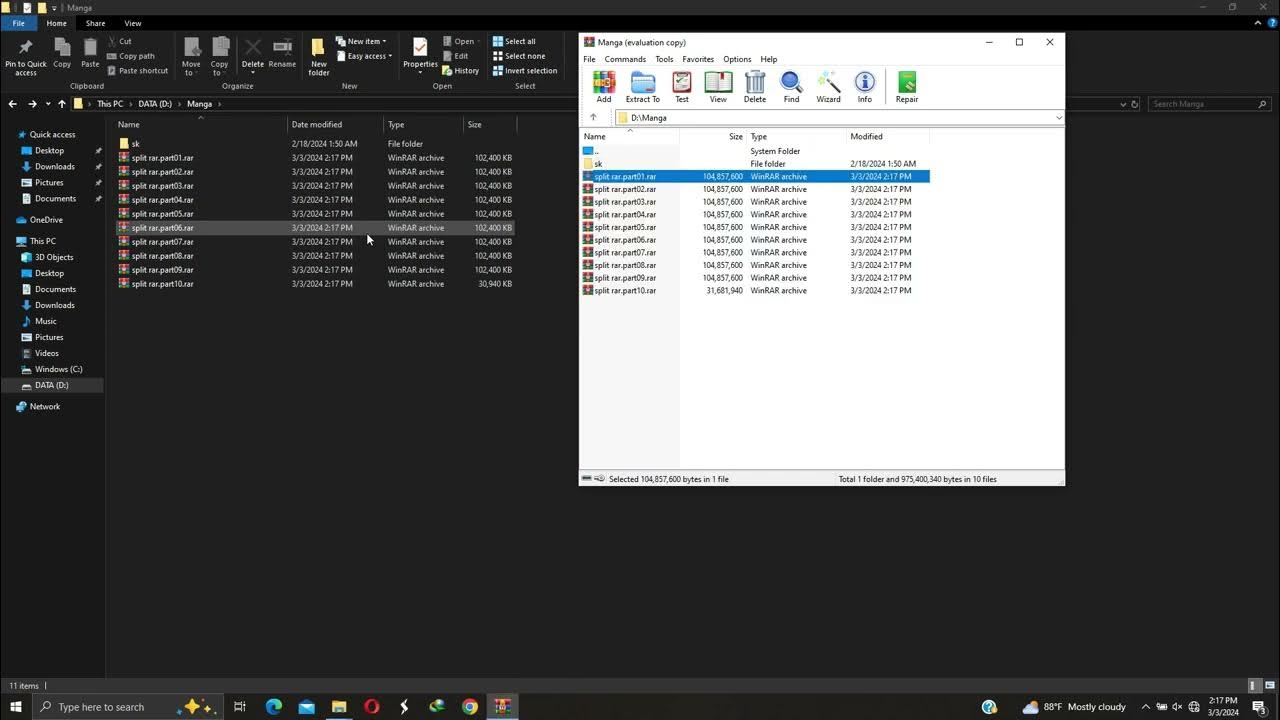Click Invert selection in Explorer ribbon
The height and width of the screenshot is (720, 1280).
click(x=525, y=71)
